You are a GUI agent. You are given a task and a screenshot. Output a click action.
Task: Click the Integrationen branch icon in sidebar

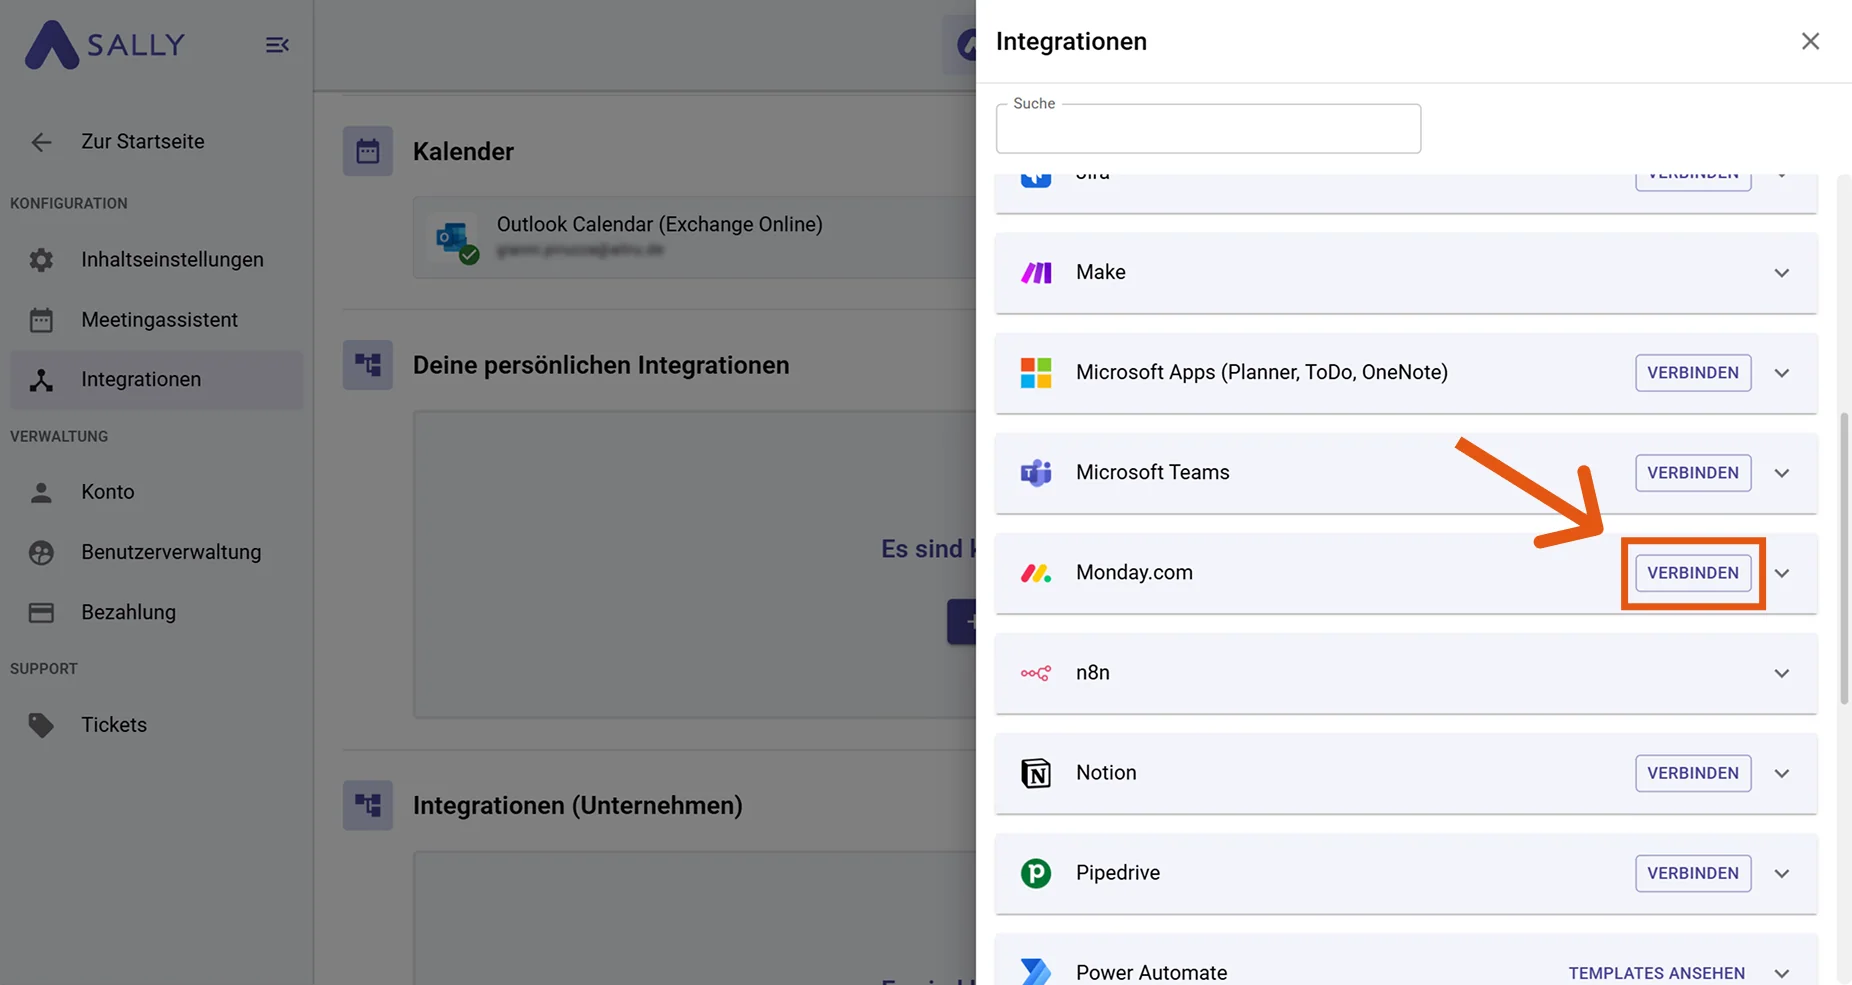[41, 380]
